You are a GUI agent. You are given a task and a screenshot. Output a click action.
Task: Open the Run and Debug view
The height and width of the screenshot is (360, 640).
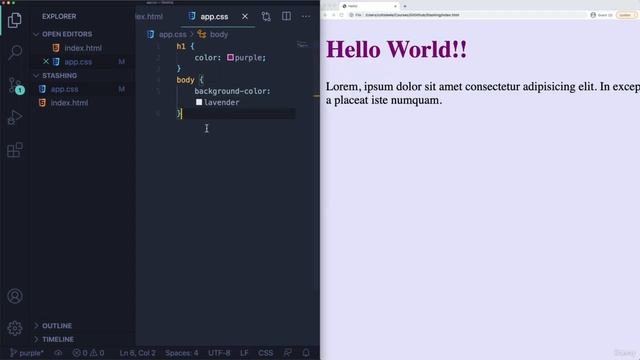click(15, 118)
